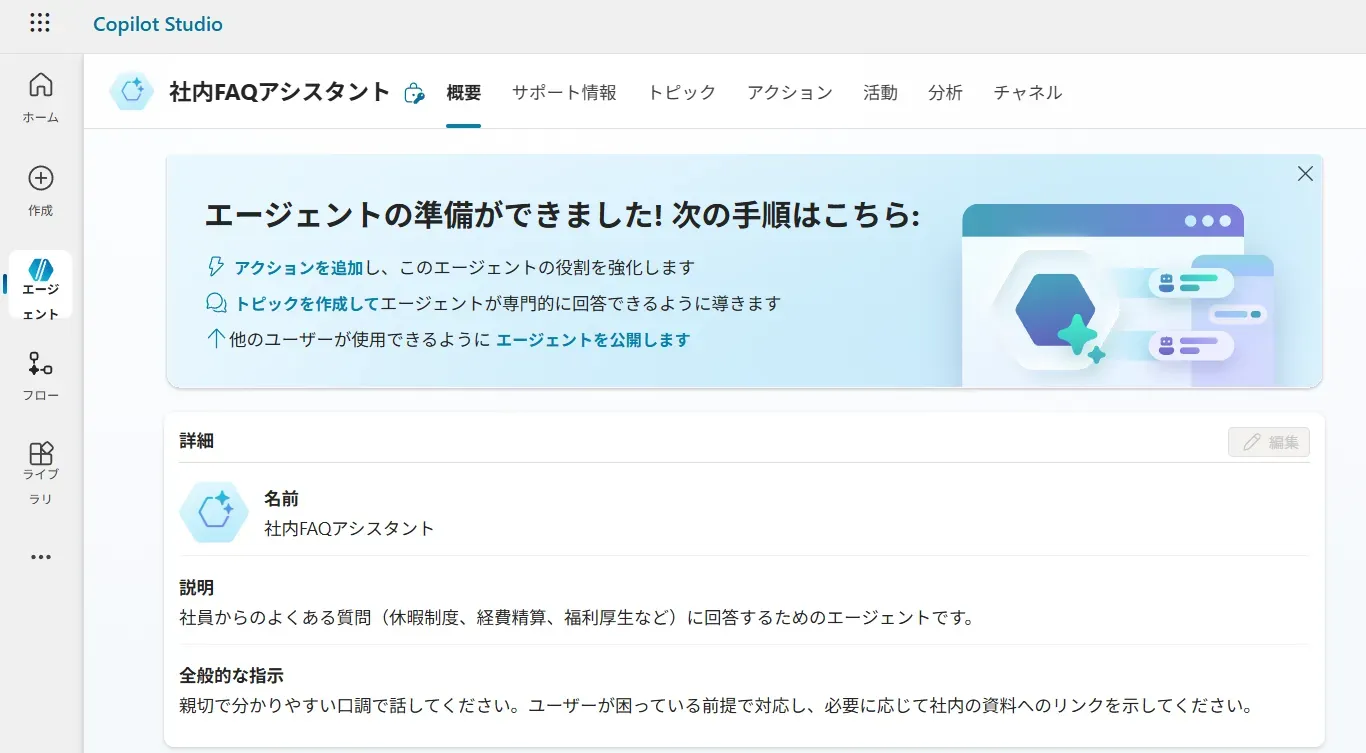Switch to the 分析 tab
This screenshot has width=1366, height=753.
tap(945, 93)
